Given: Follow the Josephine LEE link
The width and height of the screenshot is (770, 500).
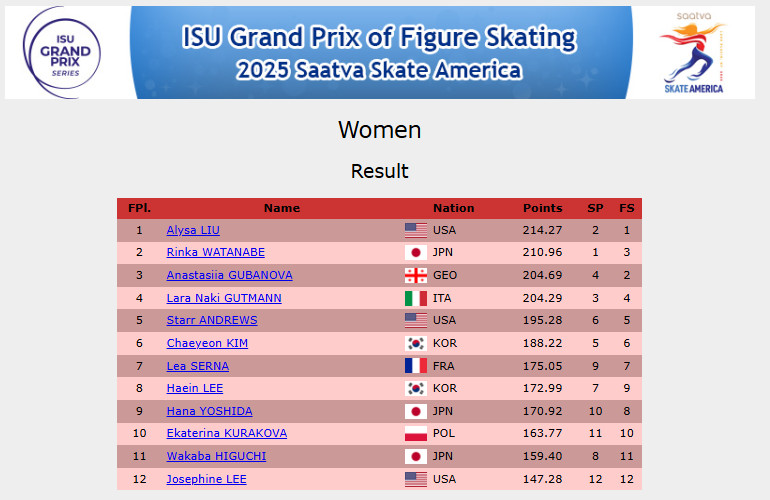Looking at the screenshot, I should [x=206, y=479].
